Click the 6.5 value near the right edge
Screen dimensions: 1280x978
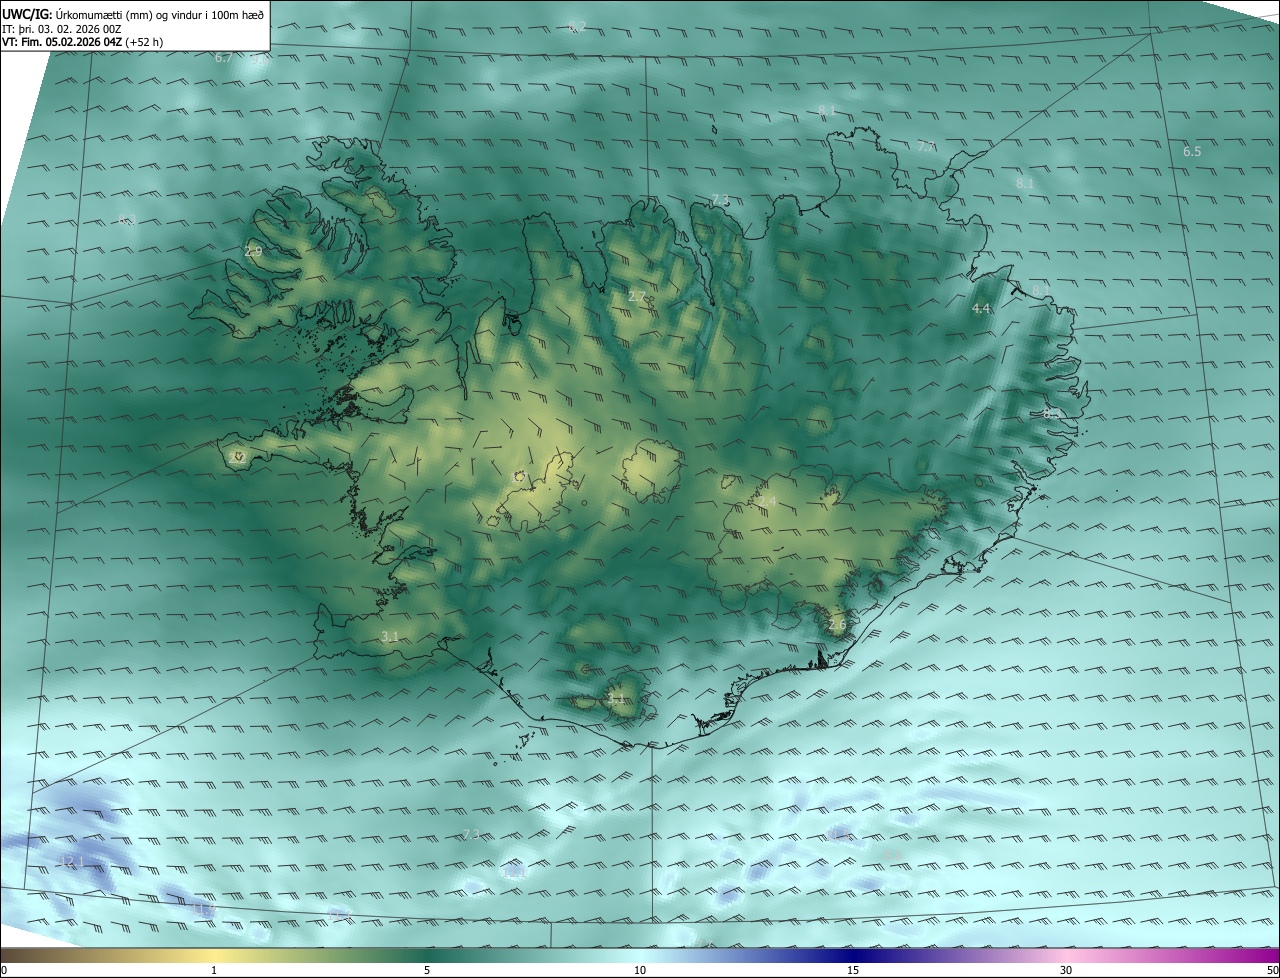[1192, 152]
